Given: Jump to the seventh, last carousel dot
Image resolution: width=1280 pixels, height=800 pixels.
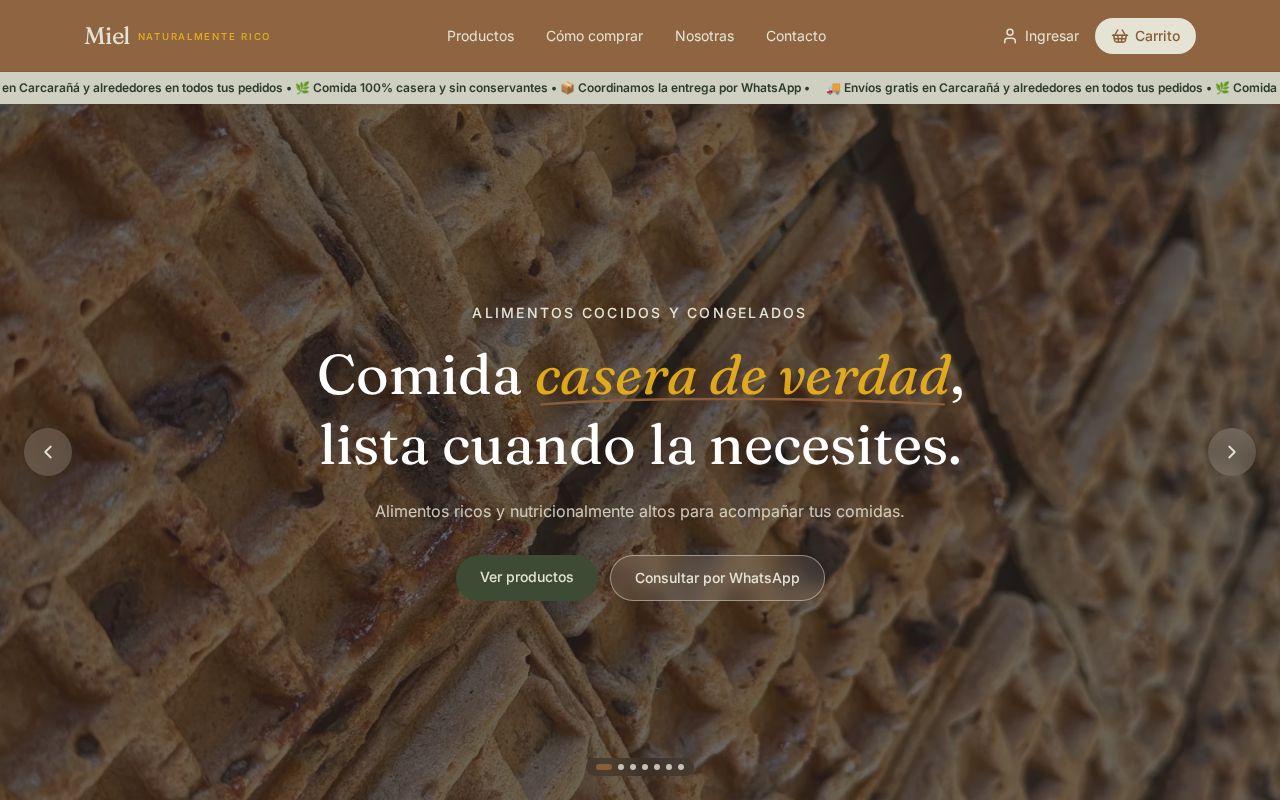Looking at the screenshot, I should coord(681,767).
